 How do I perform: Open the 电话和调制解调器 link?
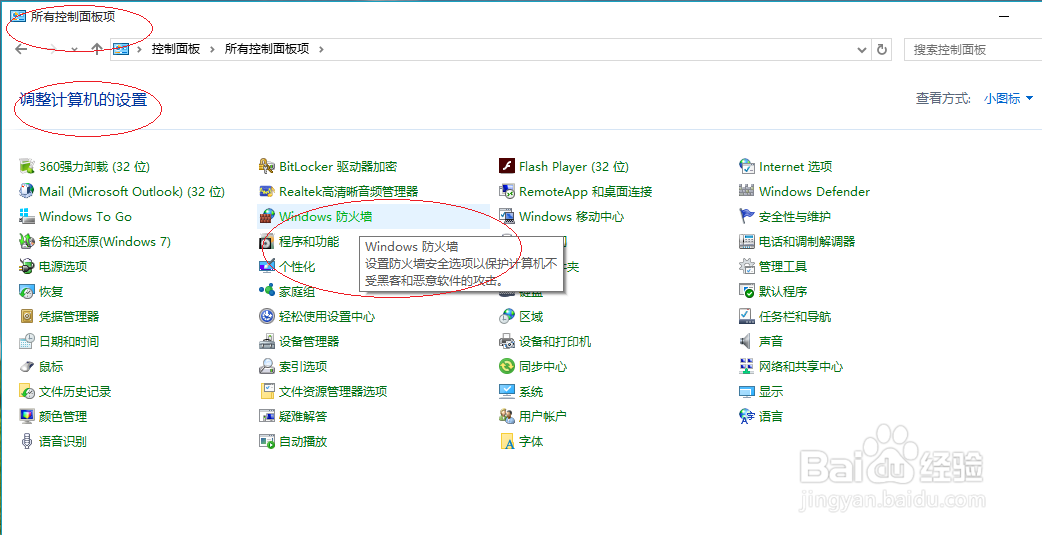tap(807, 241)
